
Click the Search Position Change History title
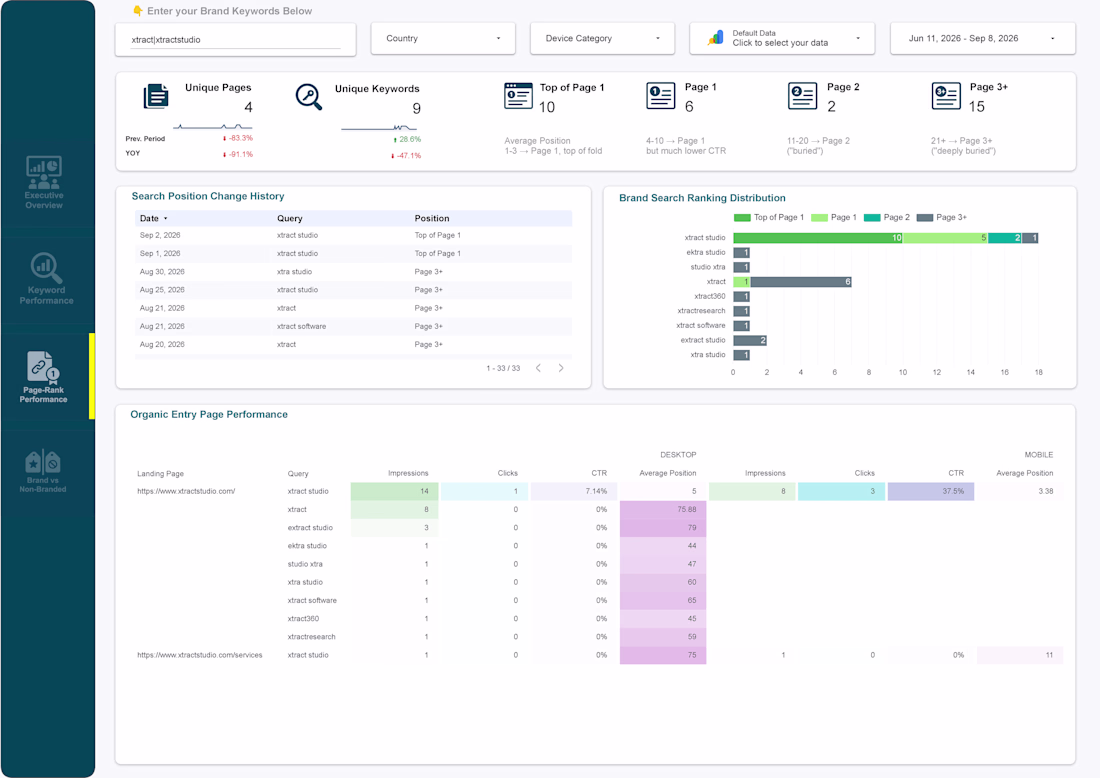pos(208,196)
